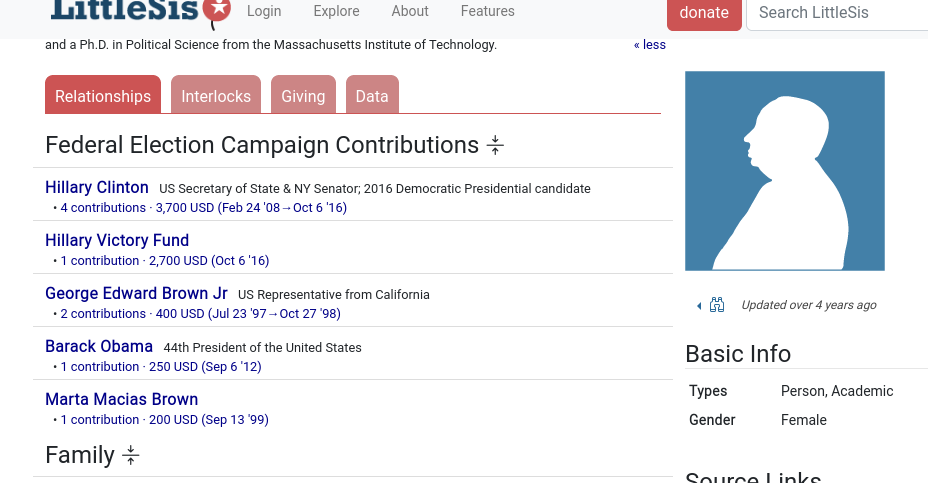The width and height of the screenshot is (928, 483).
Task: View the 250 USD Sep 6 '12 contribution
Action: click(161, 367)
